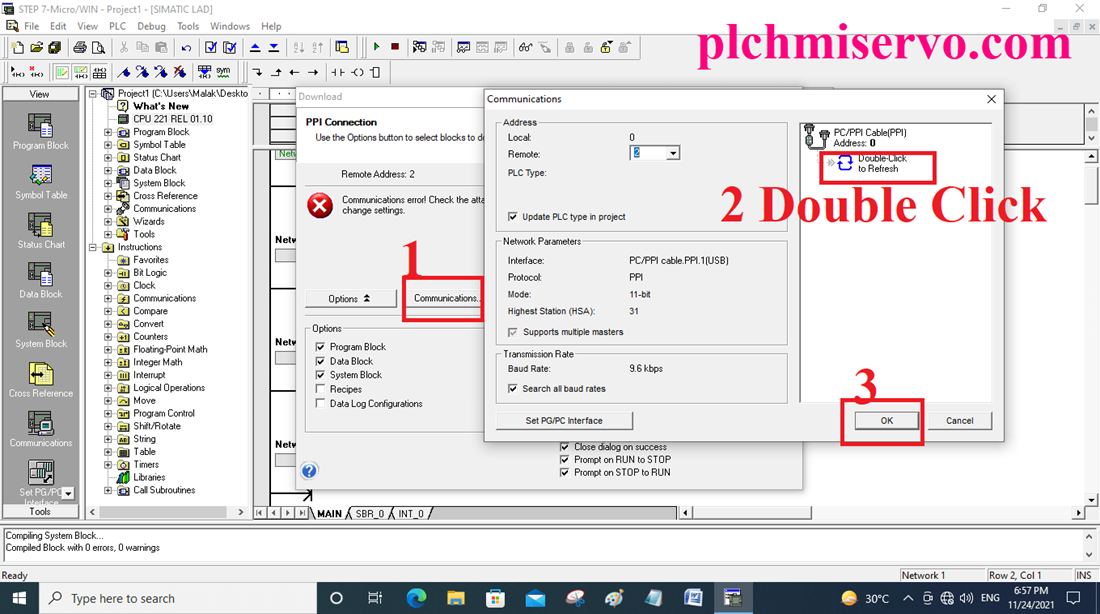
Task: Click Cancel in Communications dialog
Action: point(959,420)
